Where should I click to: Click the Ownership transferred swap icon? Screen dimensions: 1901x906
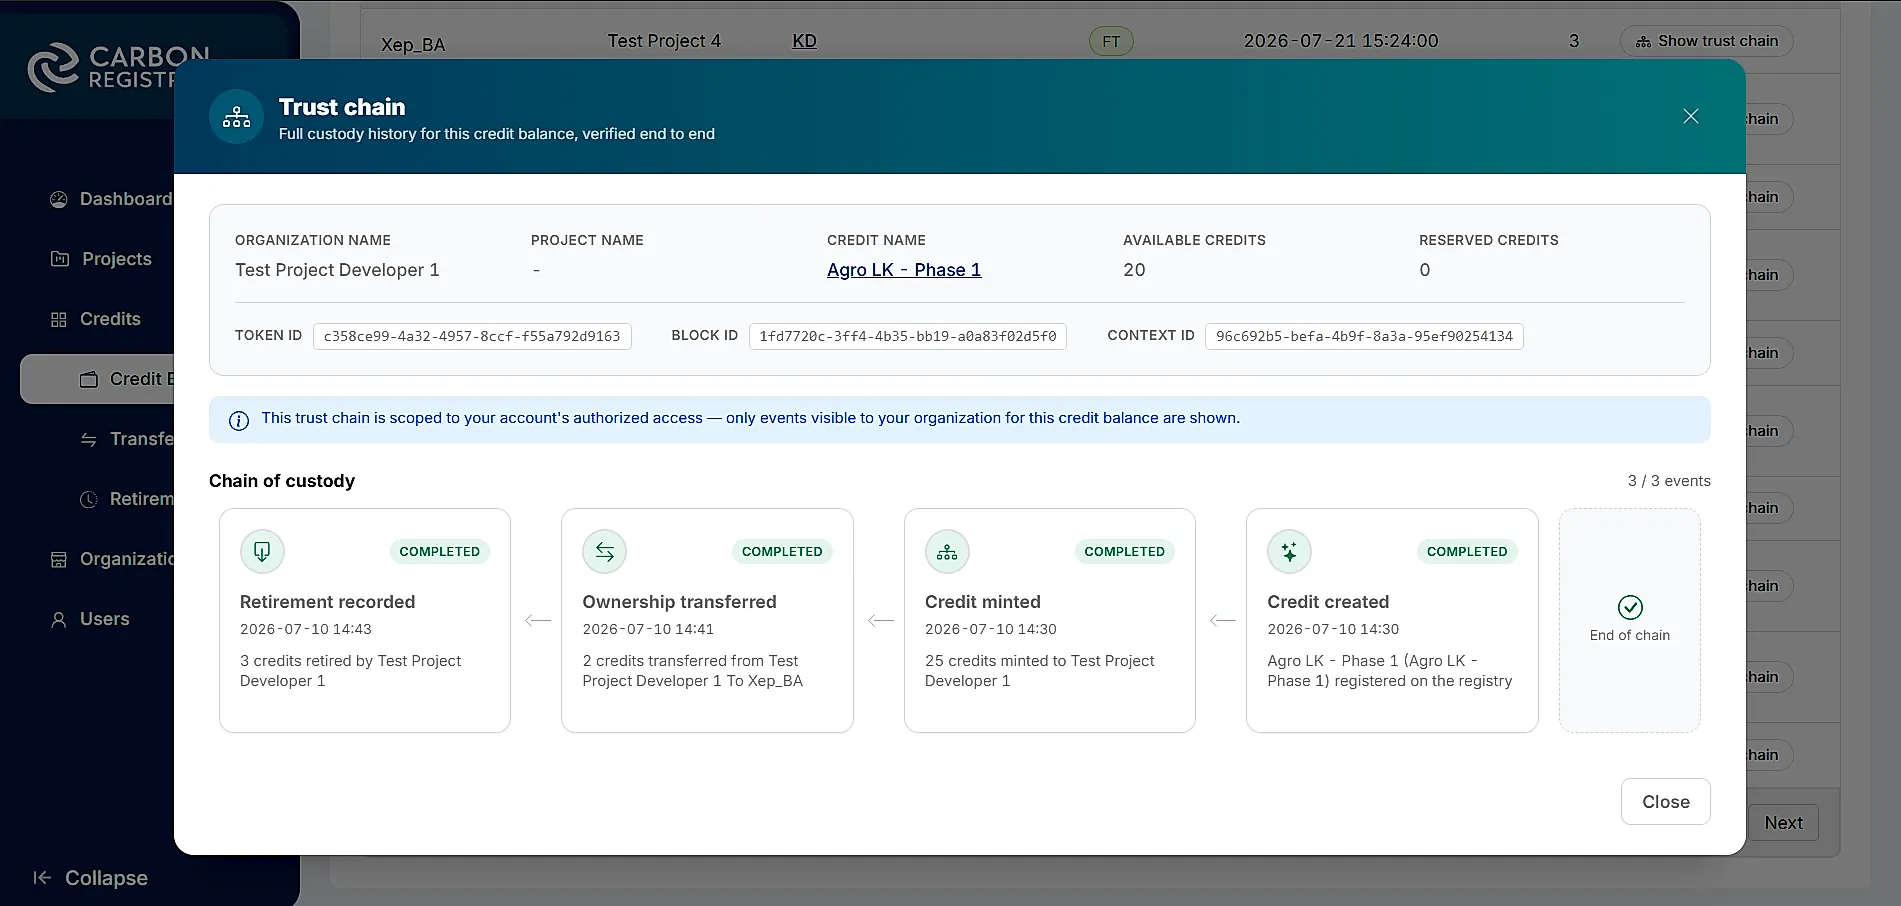pyautogui.click(x=605, y=551)
